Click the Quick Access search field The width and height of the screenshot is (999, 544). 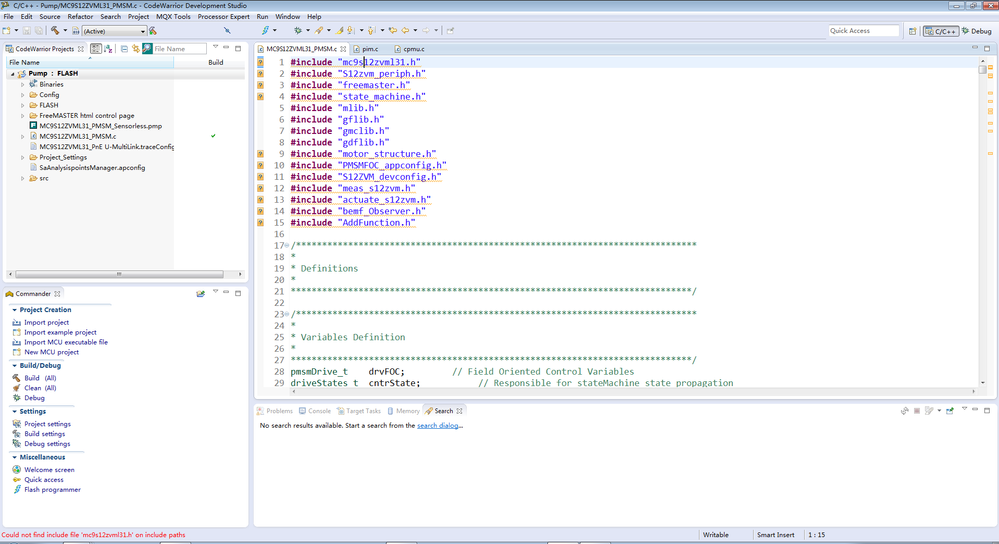click(863, 31)
